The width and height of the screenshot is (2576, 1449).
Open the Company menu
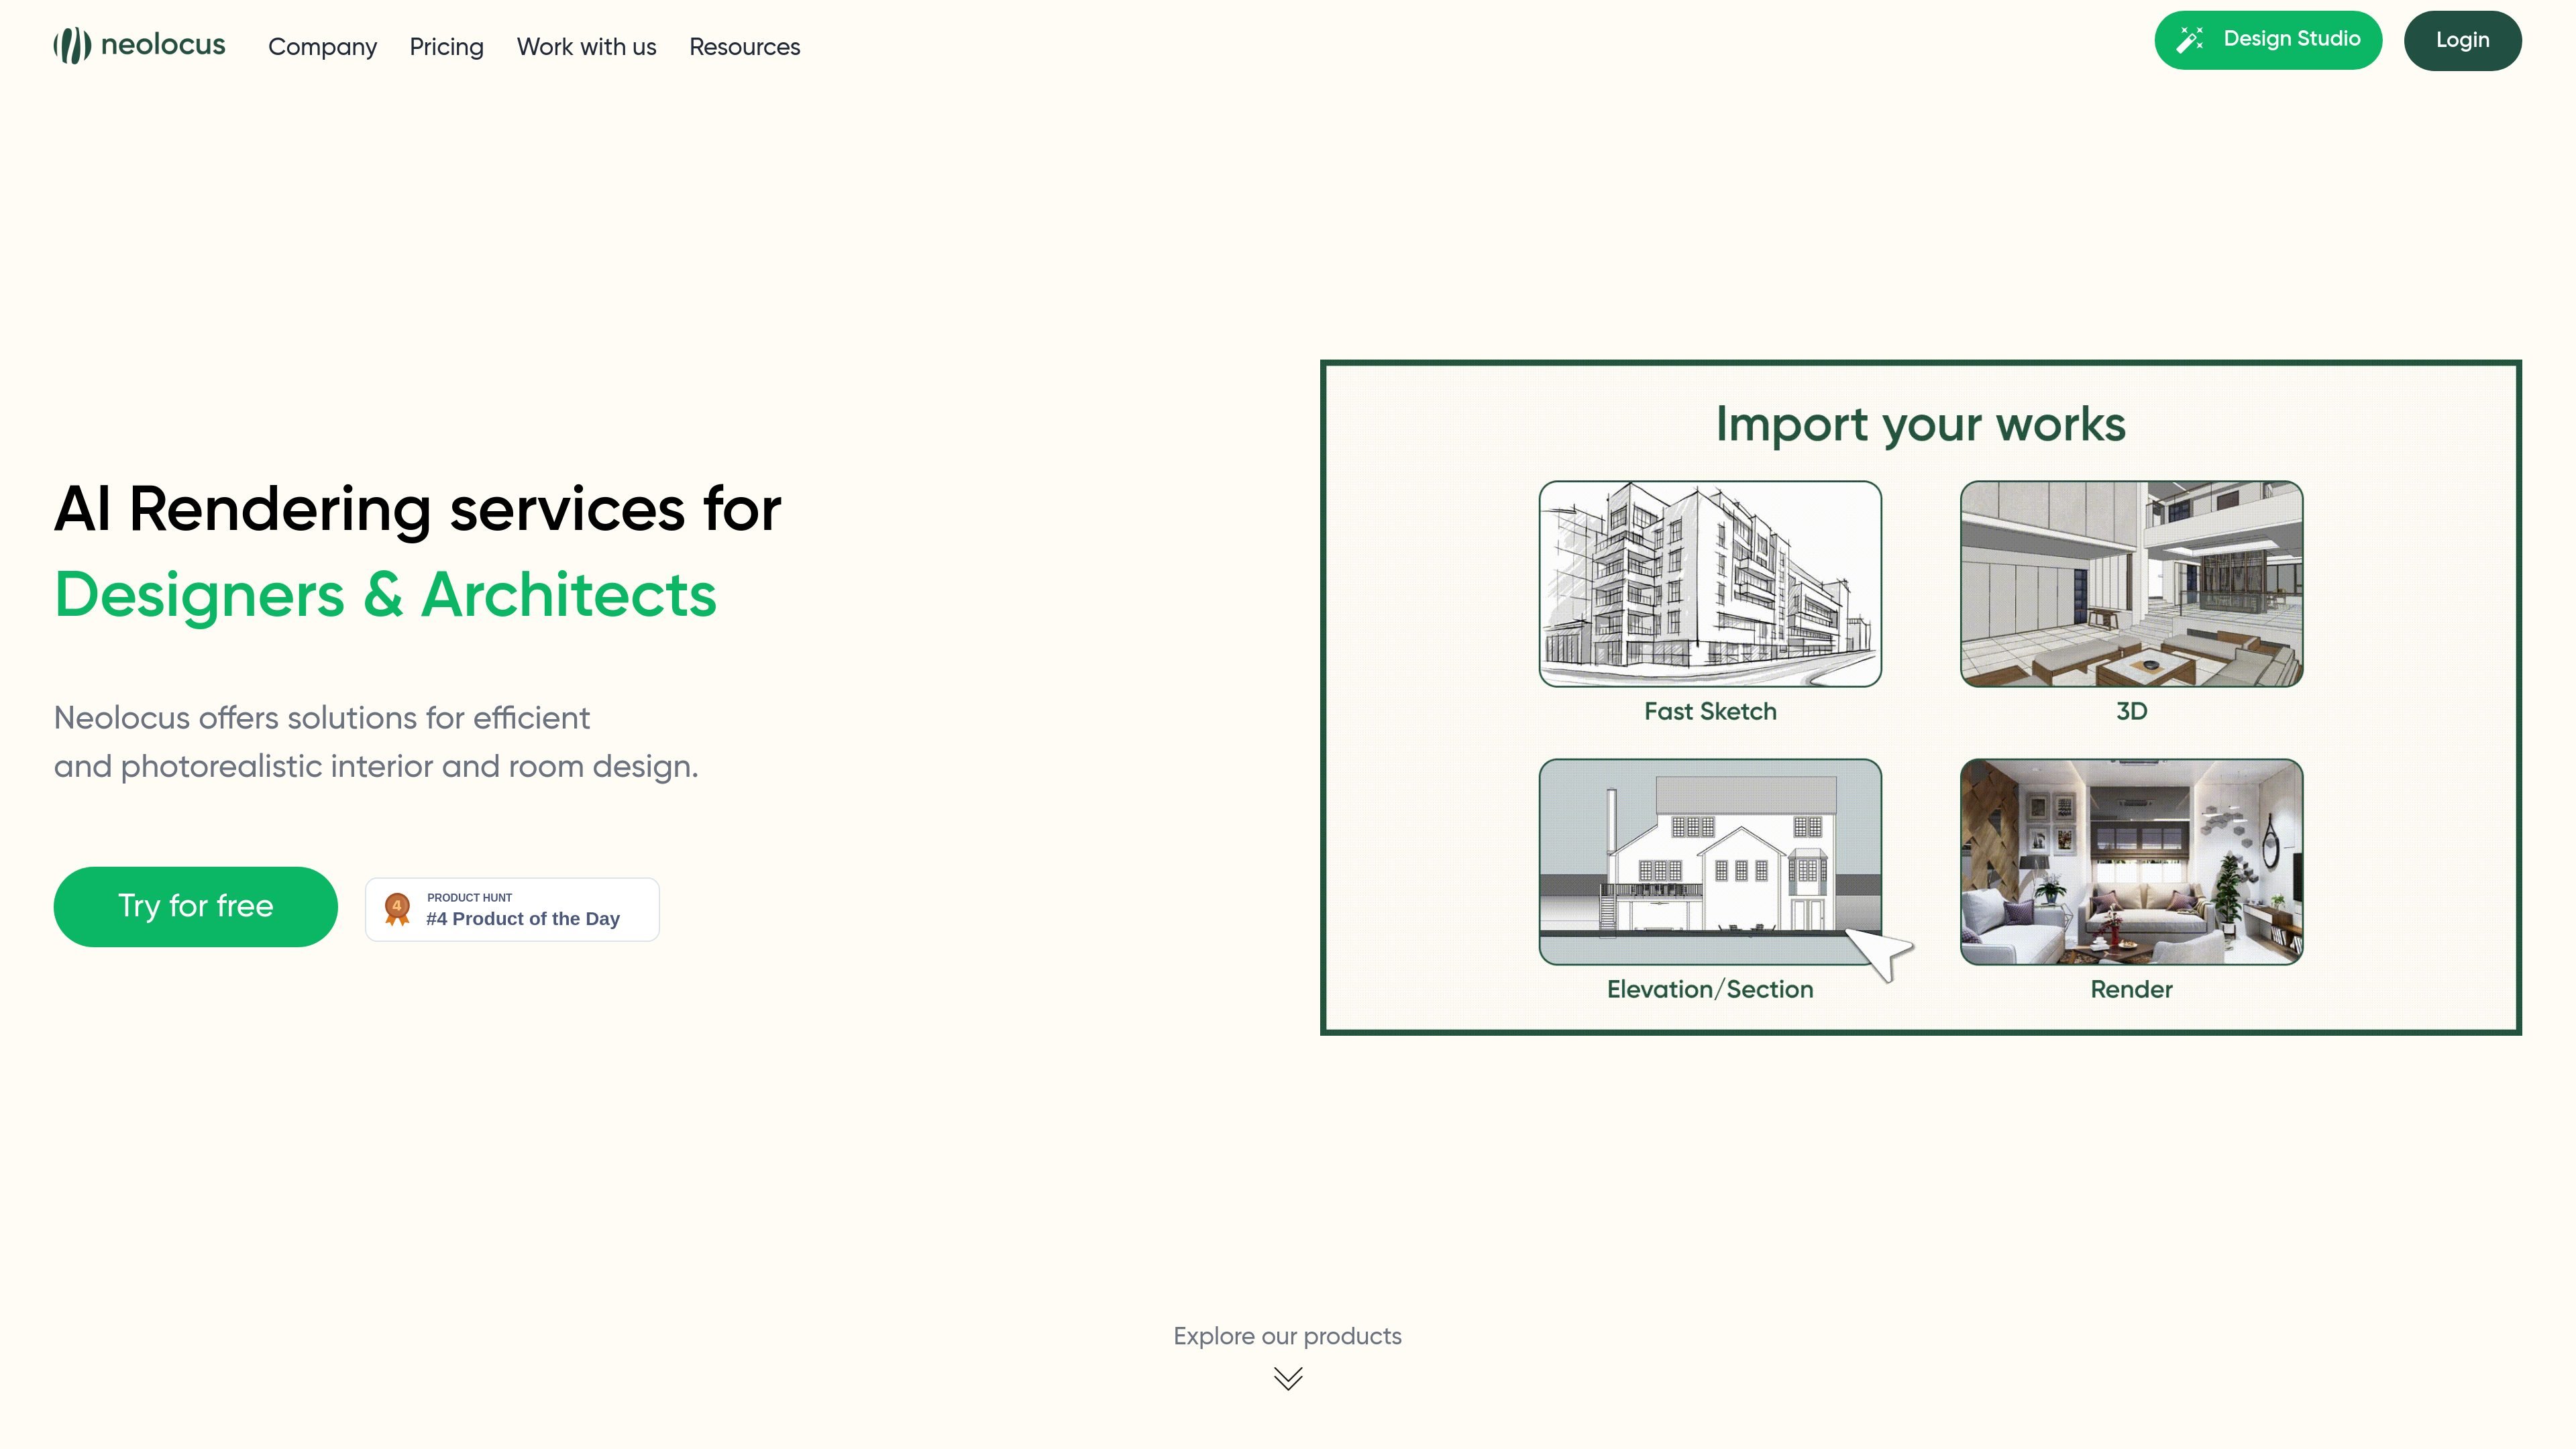tap(322, 47)
